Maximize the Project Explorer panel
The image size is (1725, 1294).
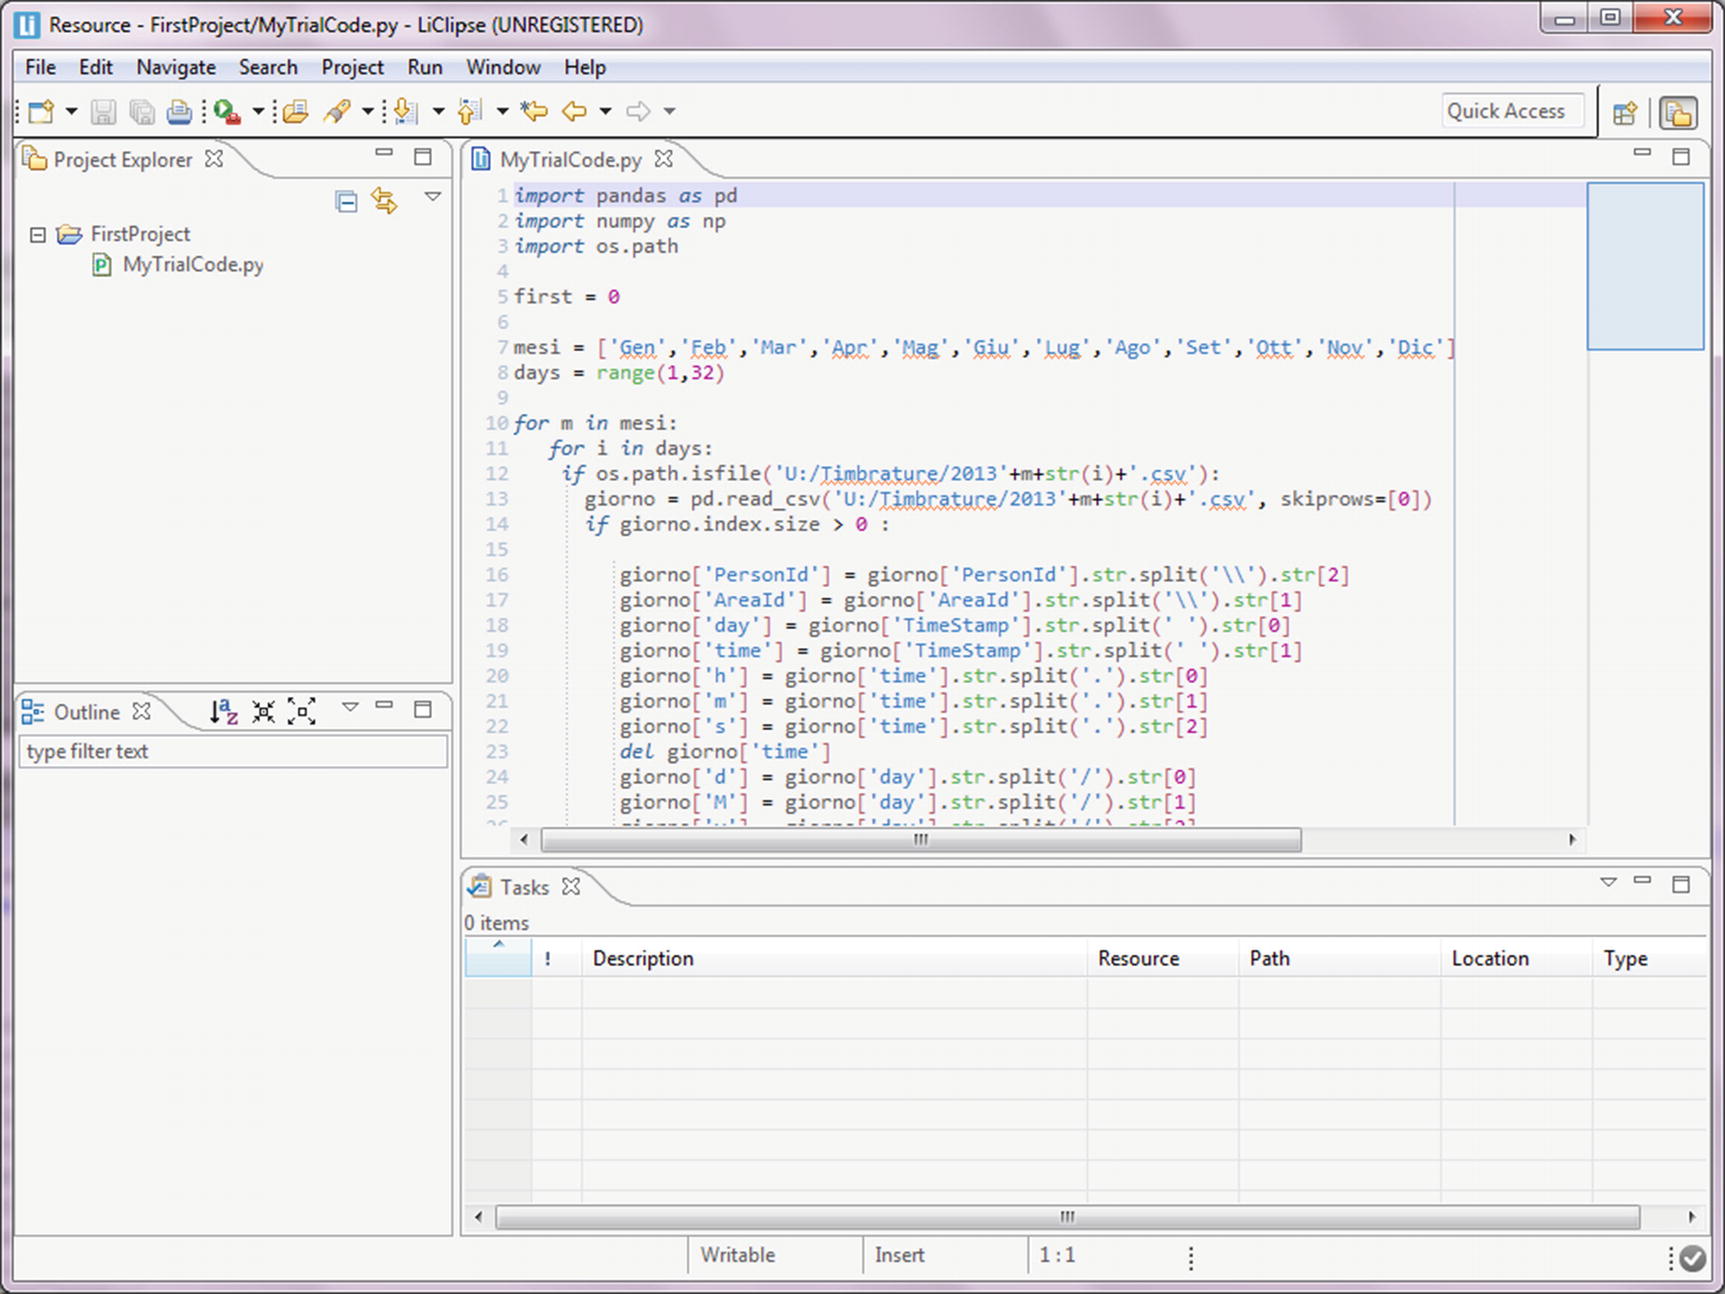tap(423, 157)
